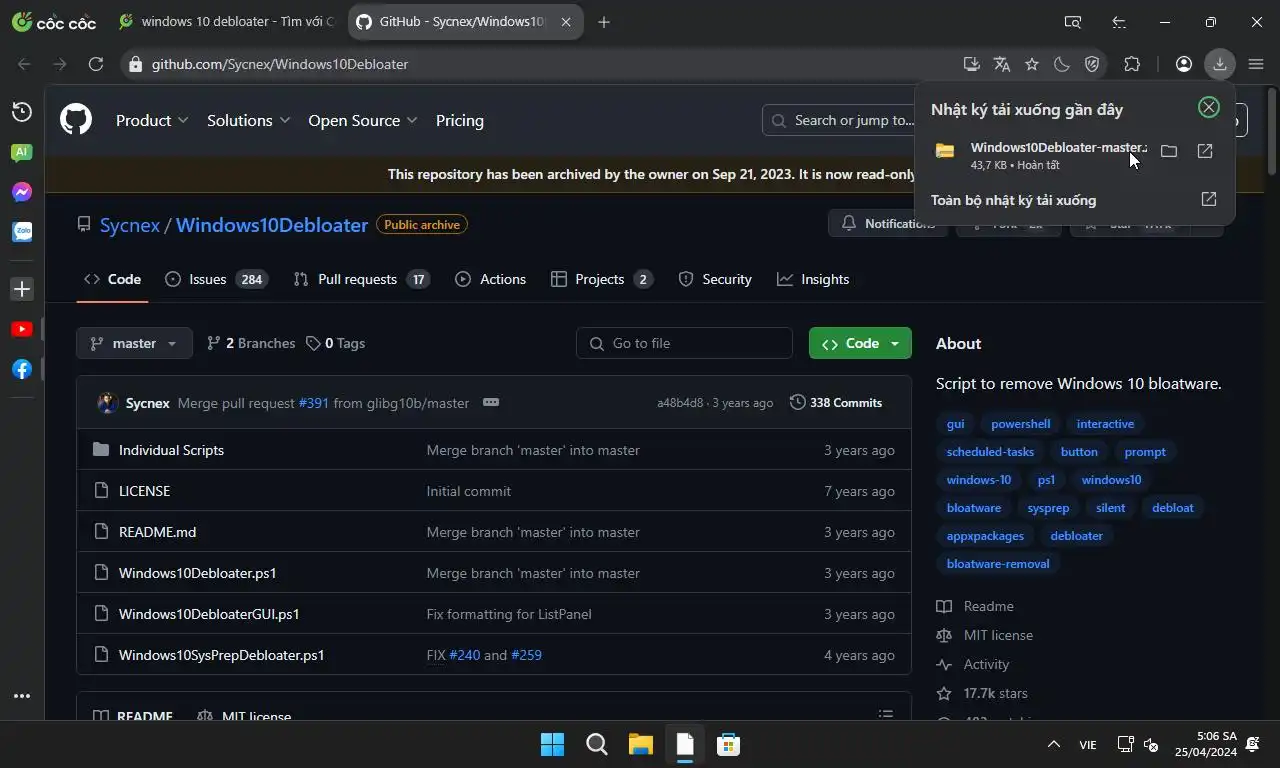Click the Go to file search field

(x=684, y=343)
